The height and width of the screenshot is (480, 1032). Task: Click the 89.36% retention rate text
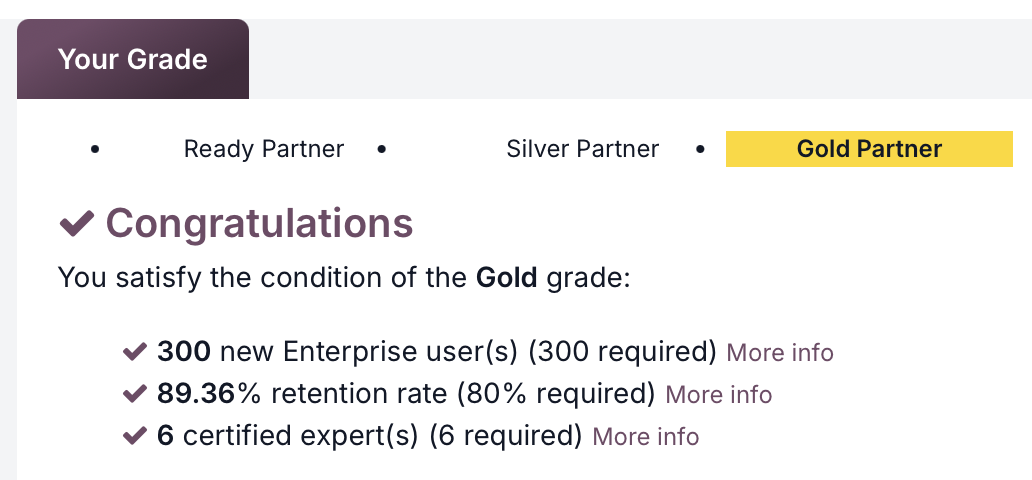405,394
